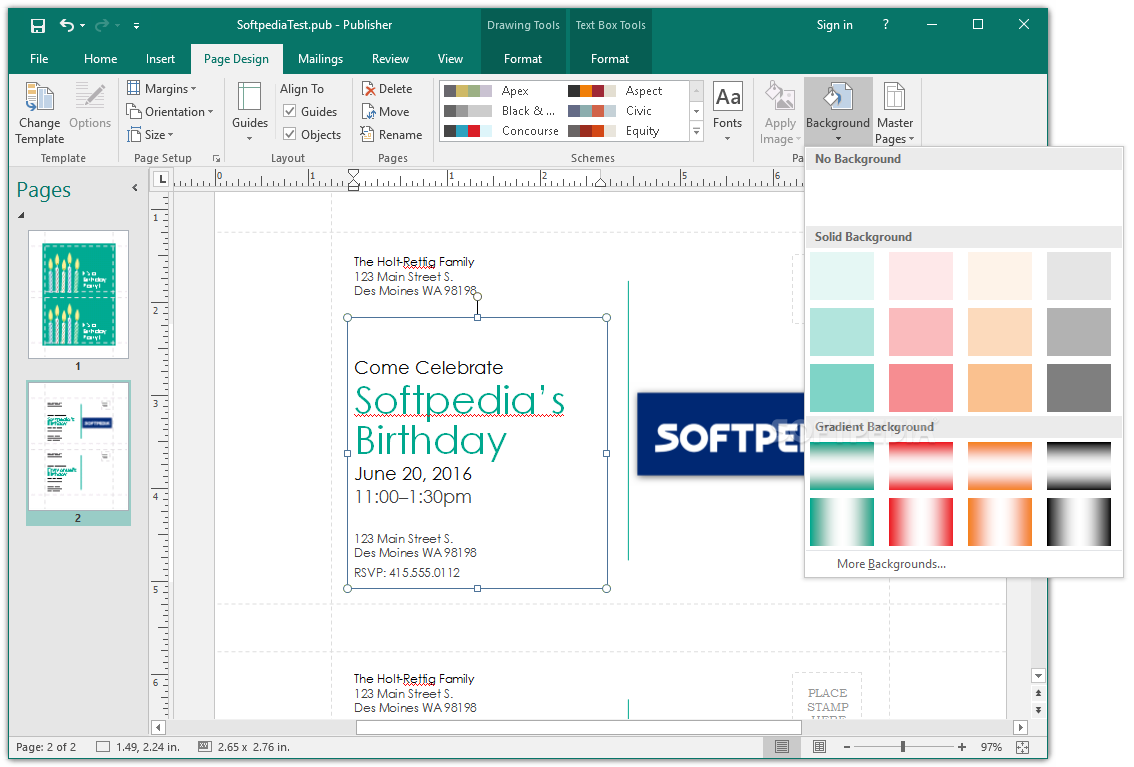Click Move page command
The height and width of the screenshot is (767, 1134).
click(x=385, y=112)
